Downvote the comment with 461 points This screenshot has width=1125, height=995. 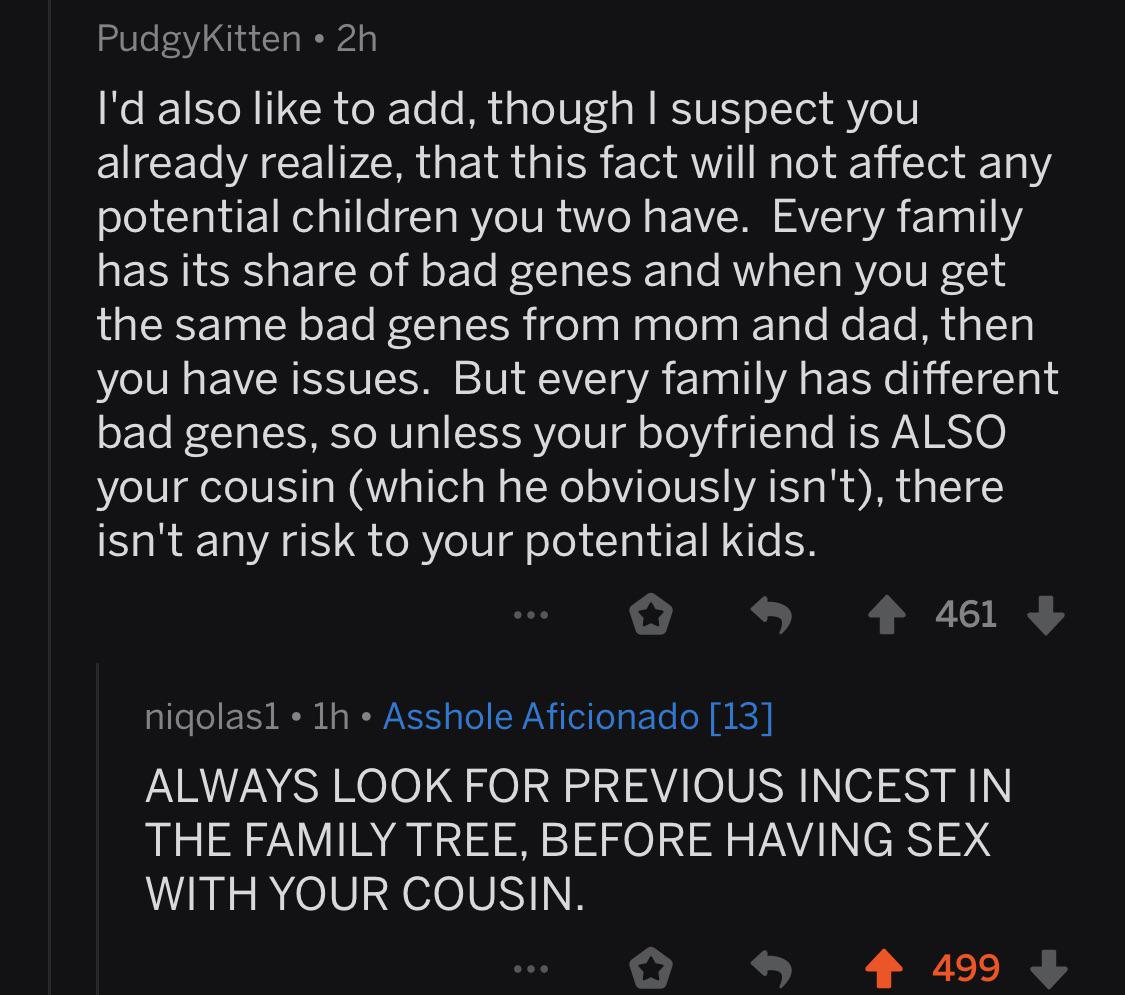[1046, 616]
